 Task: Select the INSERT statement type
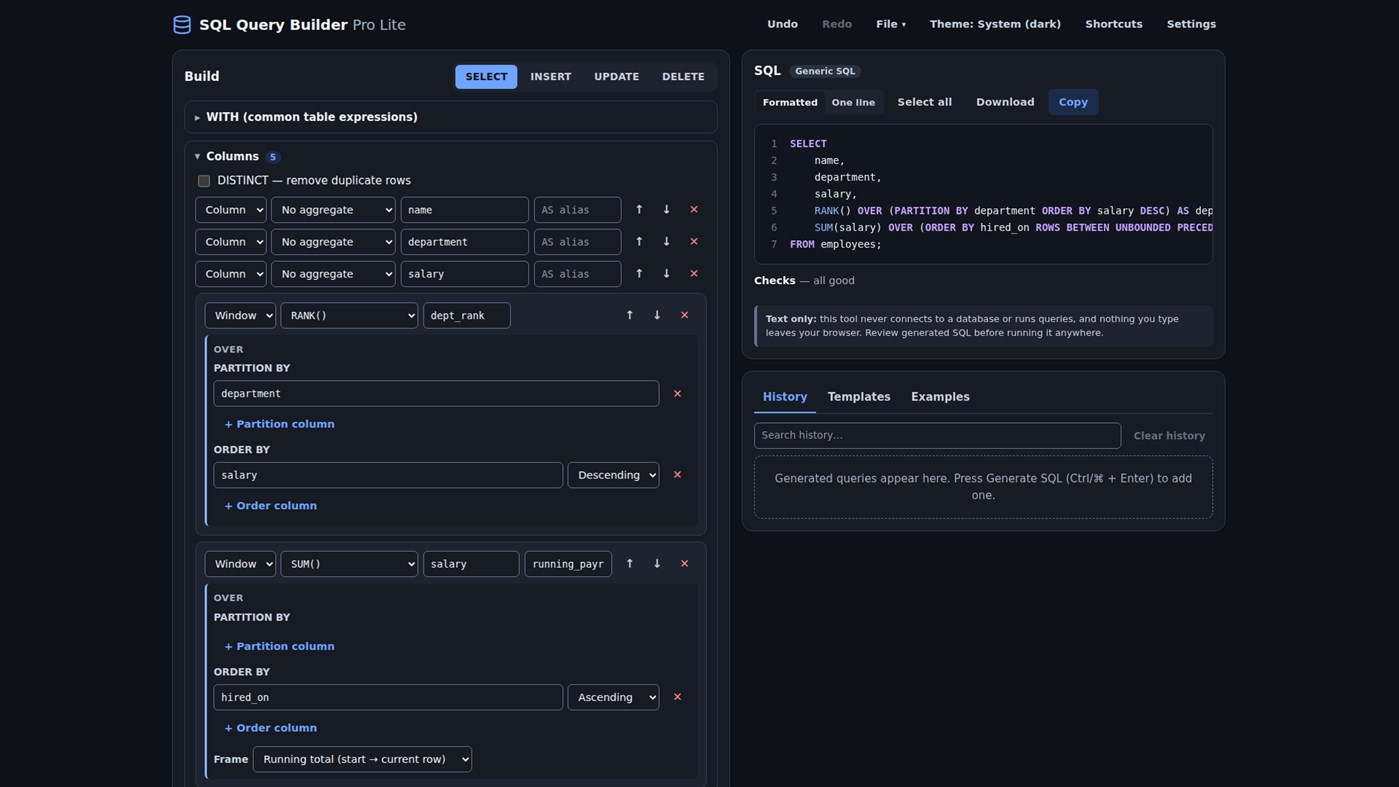tap(551, 77)
